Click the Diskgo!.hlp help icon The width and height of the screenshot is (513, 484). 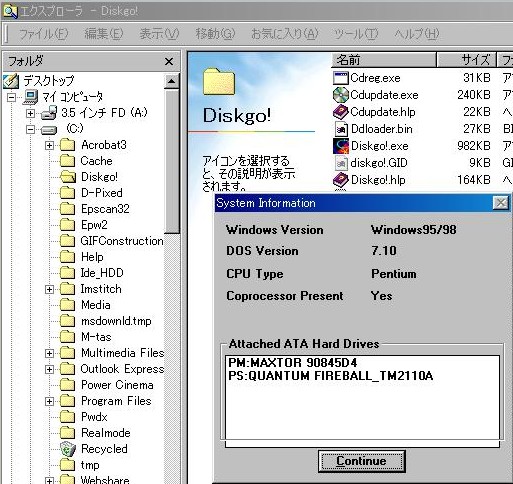pyautogui.click(x=340, y=180)
